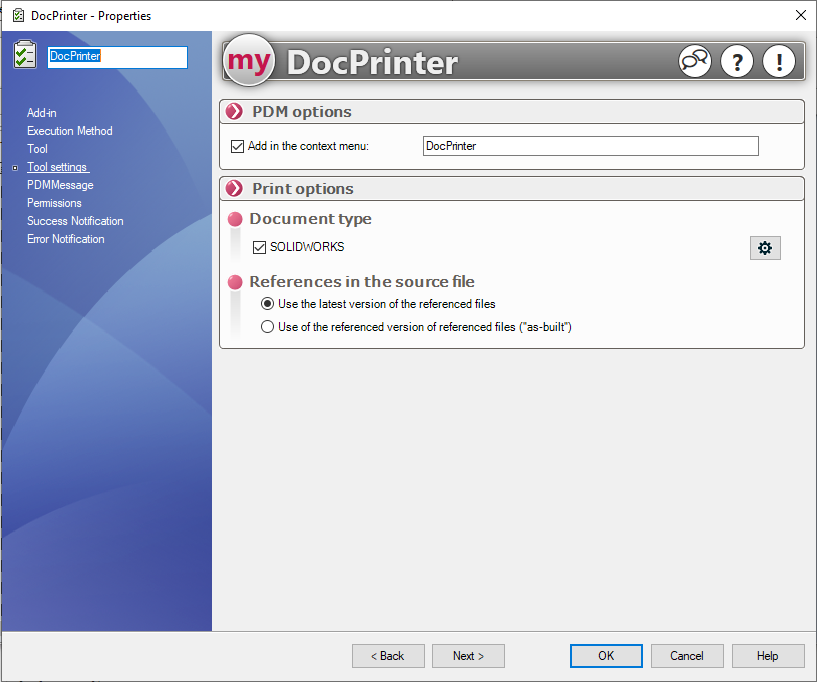Go to Execution Method page

[x=69, y=131]
